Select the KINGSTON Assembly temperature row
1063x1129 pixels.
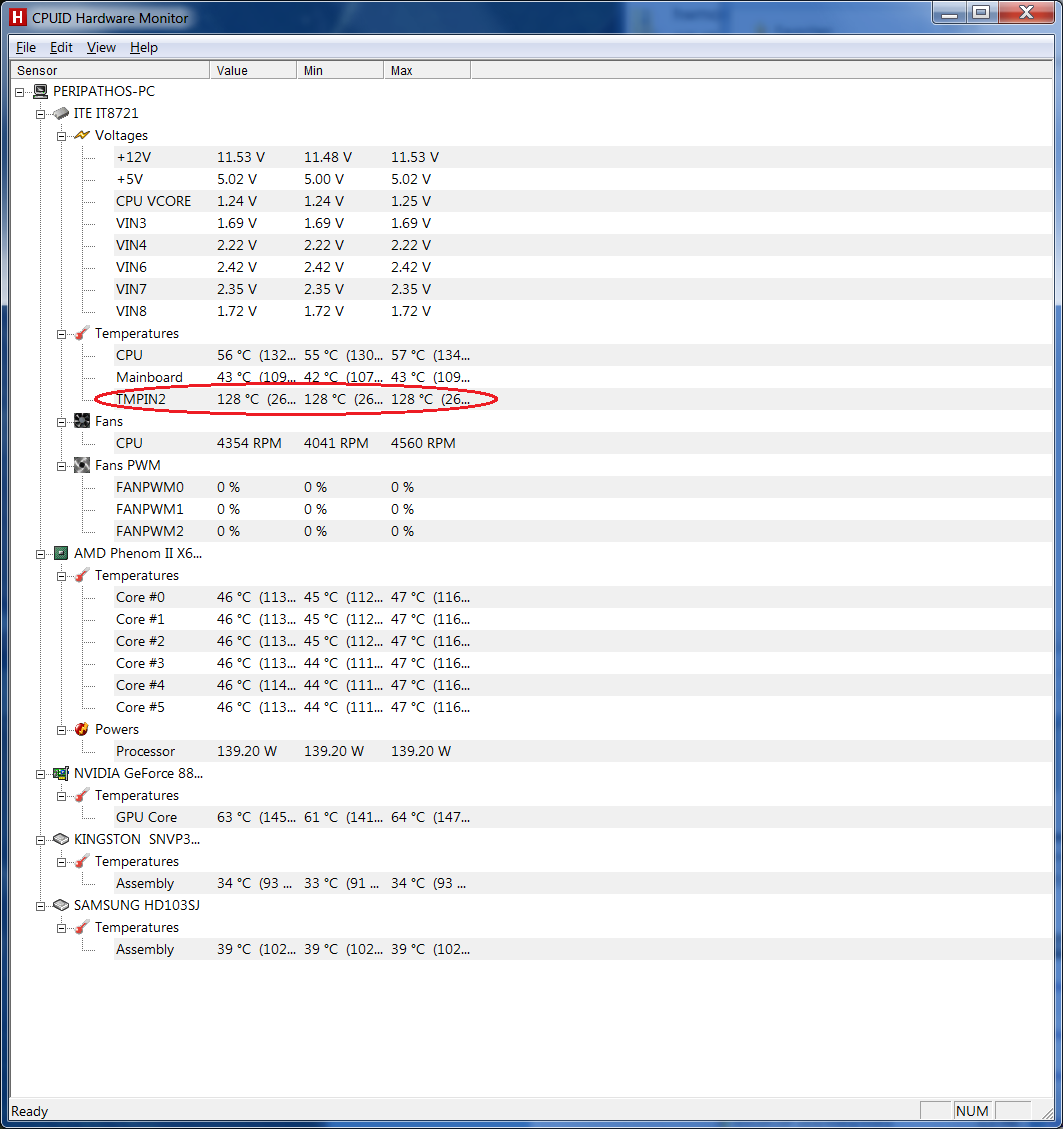pyautogui.click(x=583, y=883)
